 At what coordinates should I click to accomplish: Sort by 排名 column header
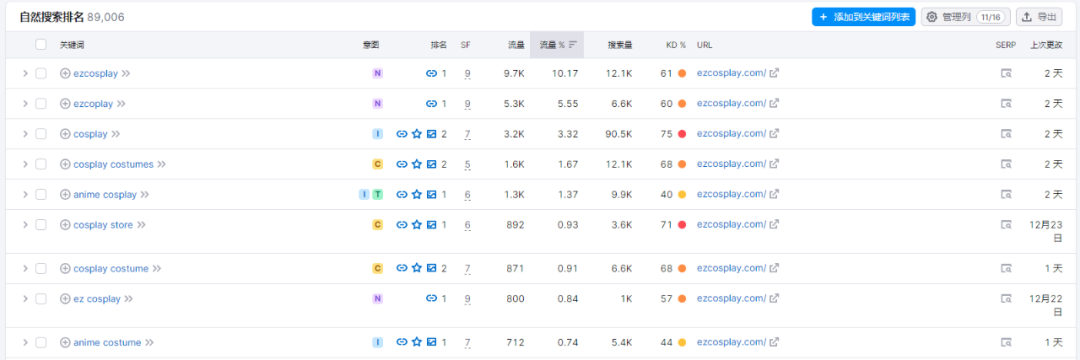(x=439, y=45)
